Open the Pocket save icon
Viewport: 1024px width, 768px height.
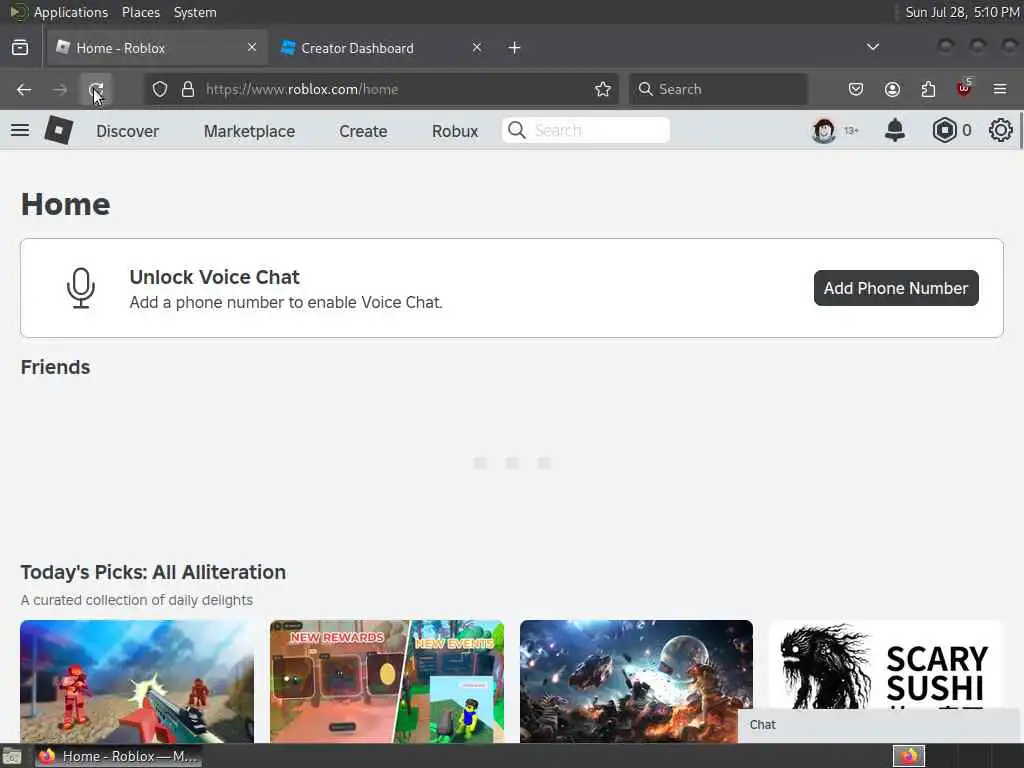tap(856, 89)
